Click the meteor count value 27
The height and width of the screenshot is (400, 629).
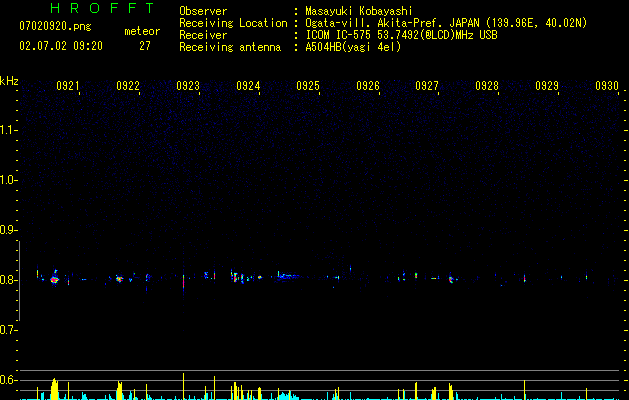click(x=145, y=46)
